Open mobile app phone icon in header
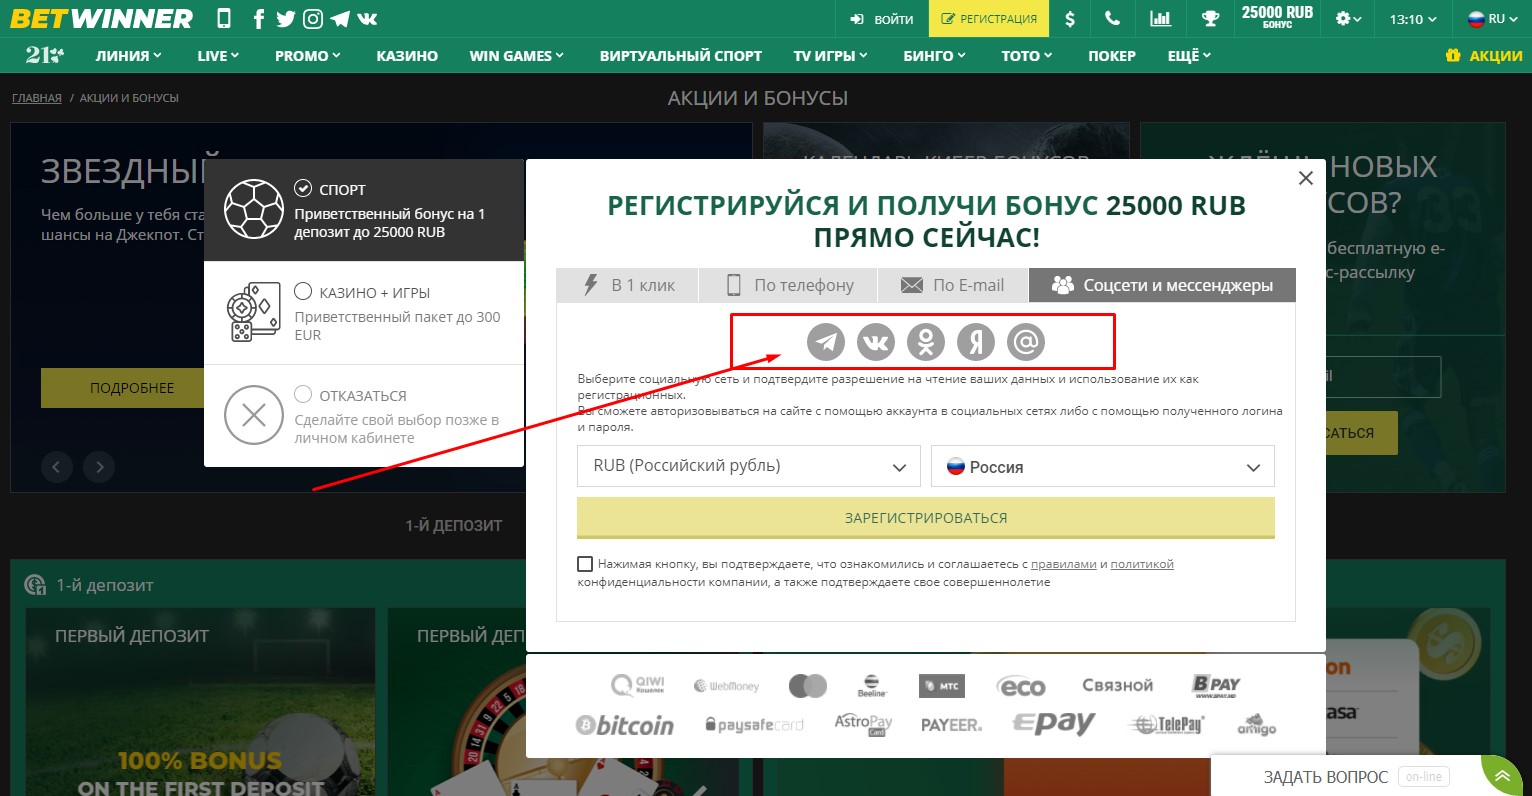This screenshot has width=1532, height=796. (224, 18)
